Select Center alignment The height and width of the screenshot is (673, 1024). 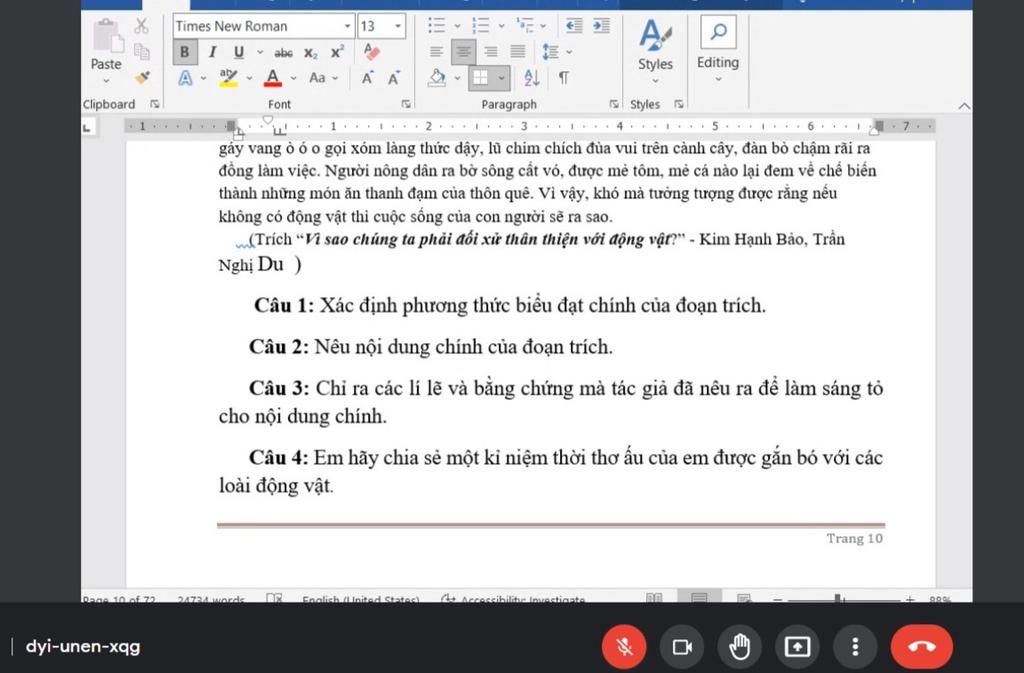pyautogui.click(x=463, y=52)
